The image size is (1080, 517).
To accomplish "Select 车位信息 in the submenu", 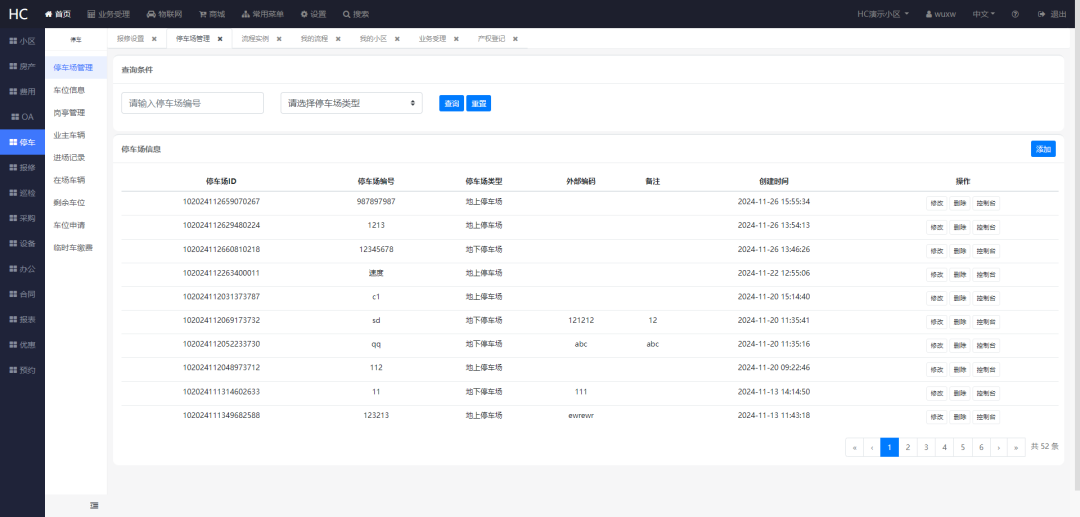I will coord(69,90).
